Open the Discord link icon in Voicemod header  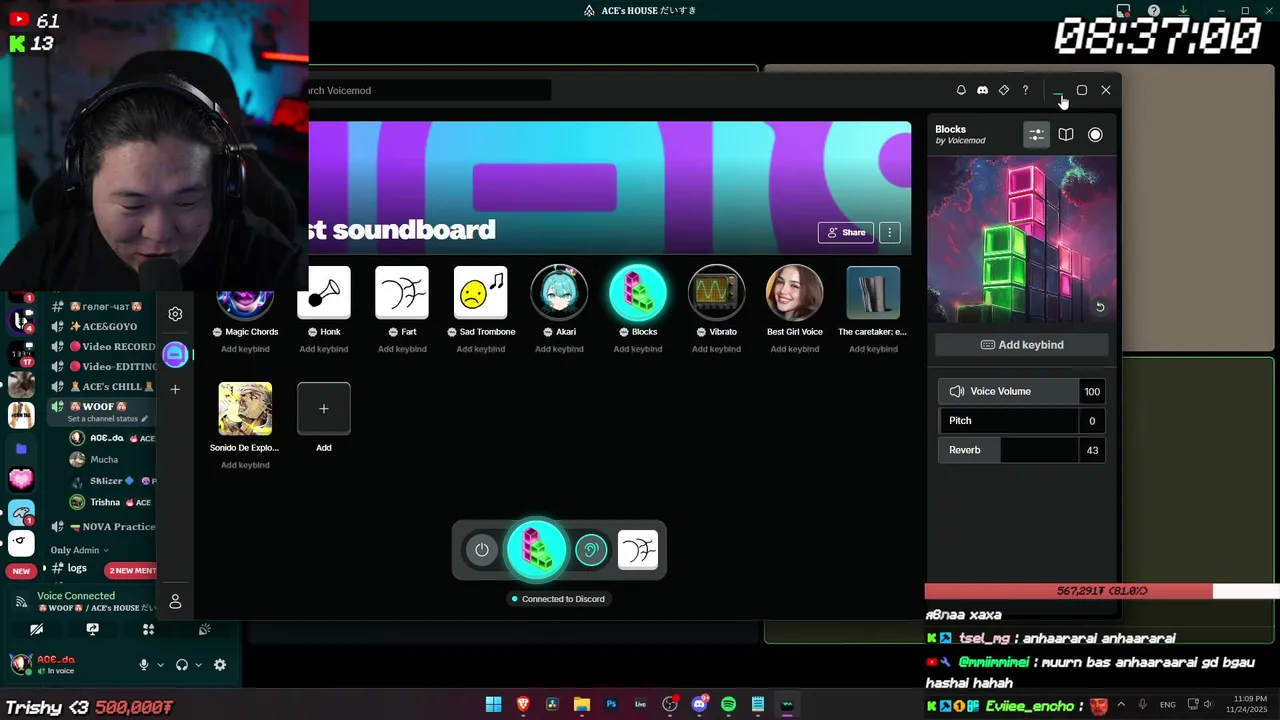(982, 90)
